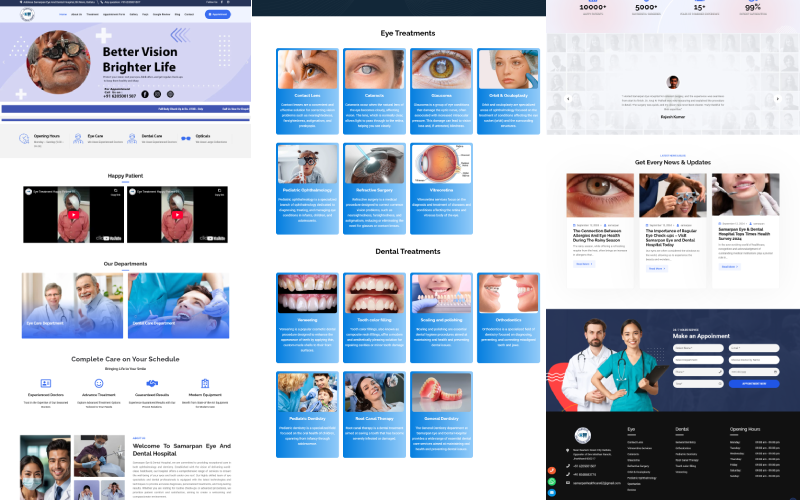Open the About Us menu item
Viewport: 800px width, 500px height.
coord(78,15)
